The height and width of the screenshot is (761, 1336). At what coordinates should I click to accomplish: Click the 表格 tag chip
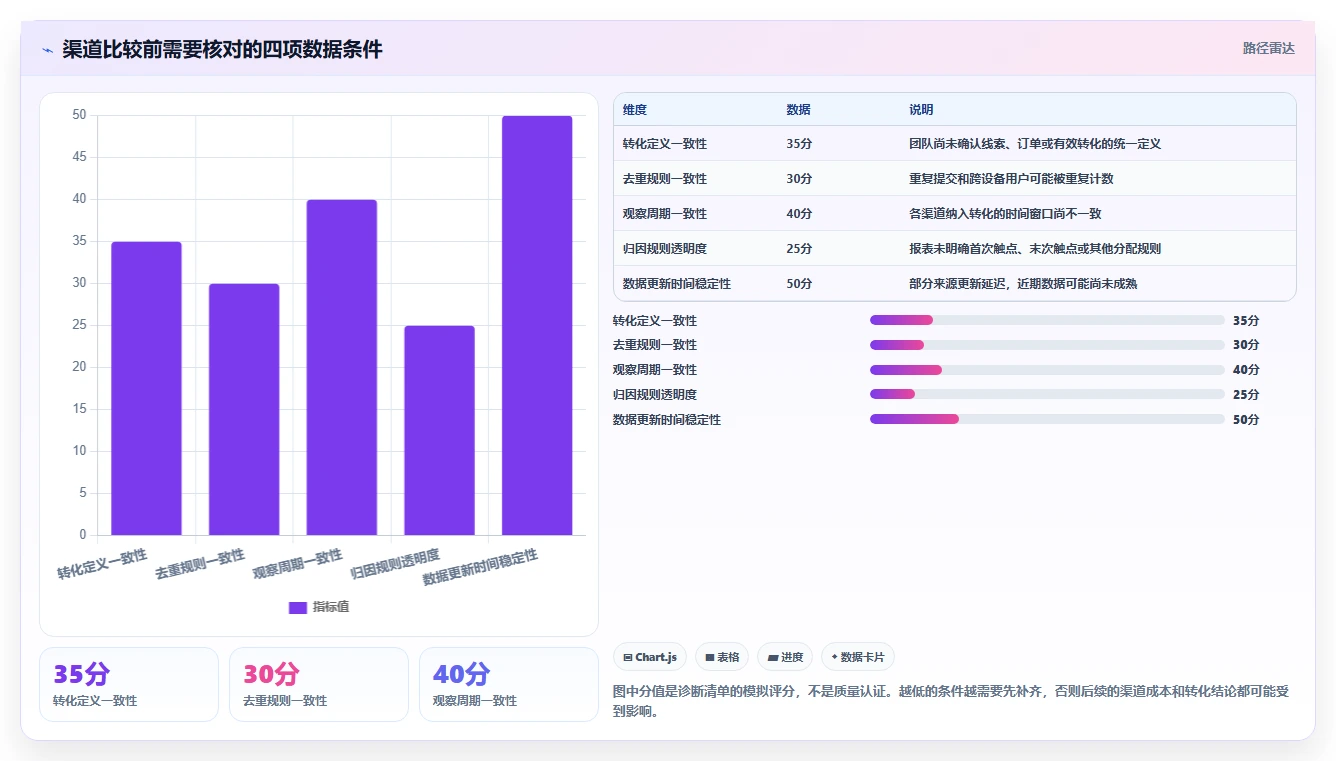coord(722,657)
